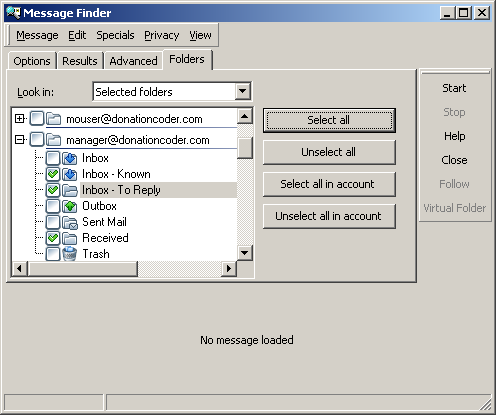Collapse the manager@donationcoder.com account tree
Screen dimensions: 496x415
click(20, 140)
